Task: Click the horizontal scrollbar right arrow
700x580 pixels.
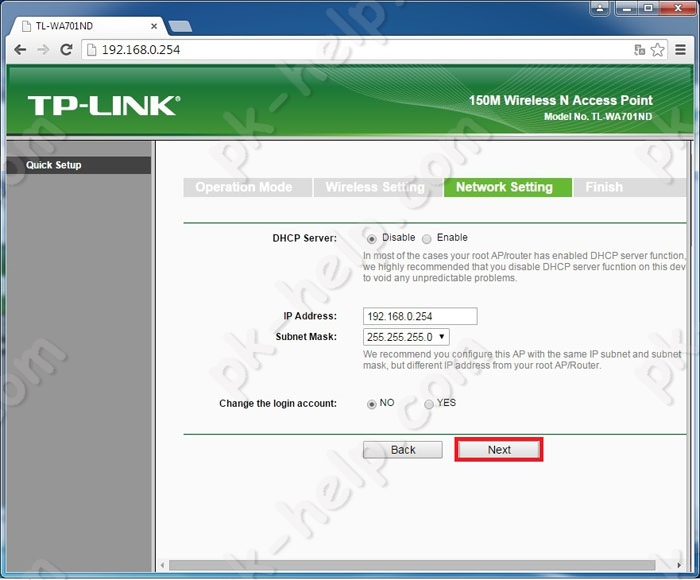Action: (x=679, y=565)
